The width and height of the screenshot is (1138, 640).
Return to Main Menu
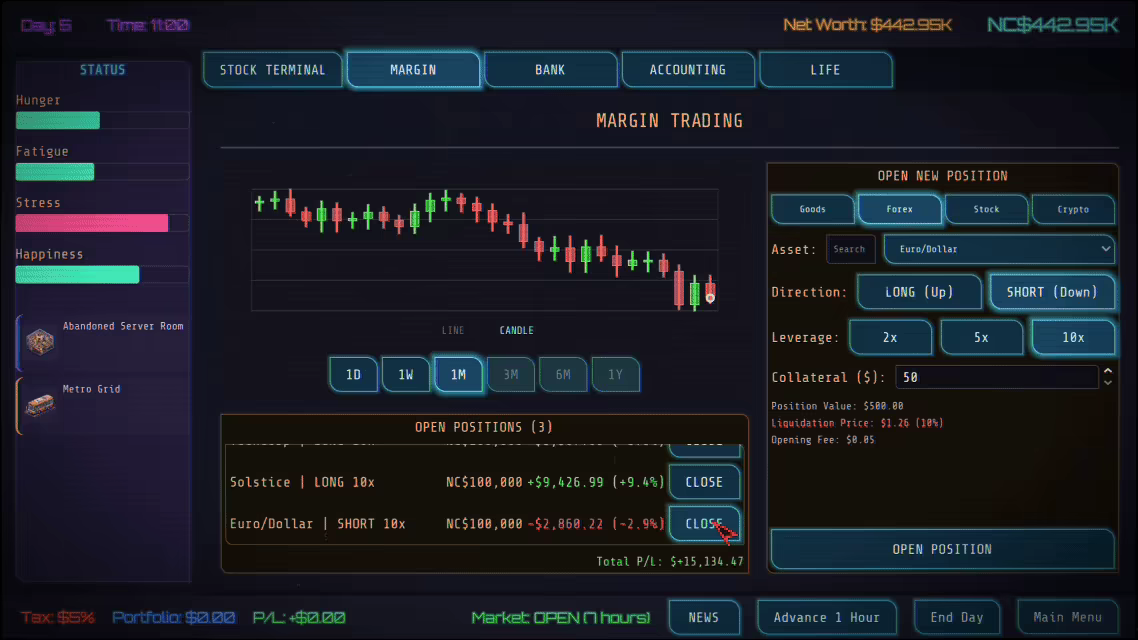pyautogui.click(x=1067, y=618)
